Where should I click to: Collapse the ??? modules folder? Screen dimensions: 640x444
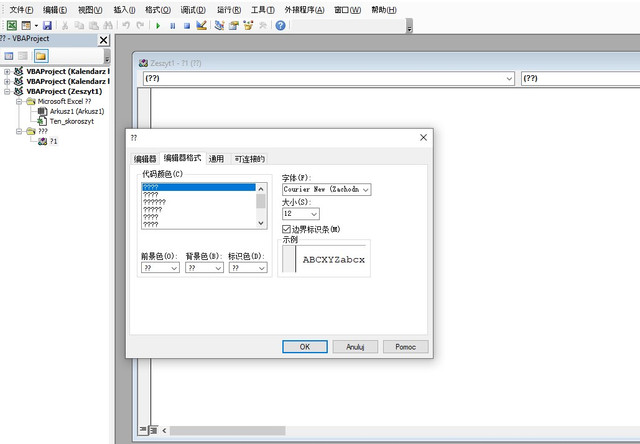point(19,131)
